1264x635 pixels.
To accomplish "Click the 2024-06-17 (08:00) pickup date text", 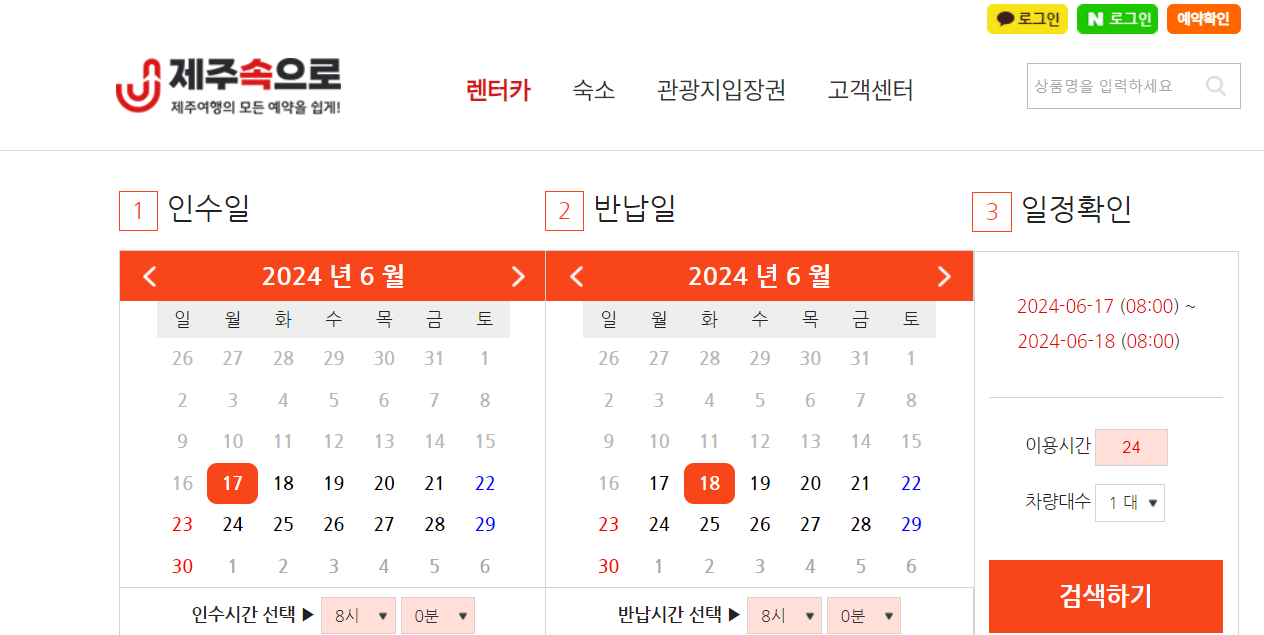I will point(1098,305).
